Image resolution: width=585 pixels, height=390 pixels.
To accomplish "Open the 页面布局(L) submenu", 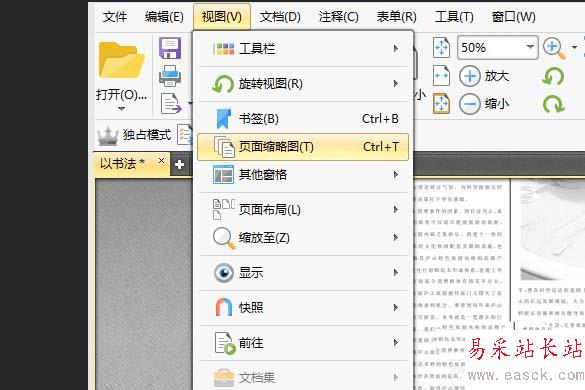I will pyautogui.click(x=303, y=210).
